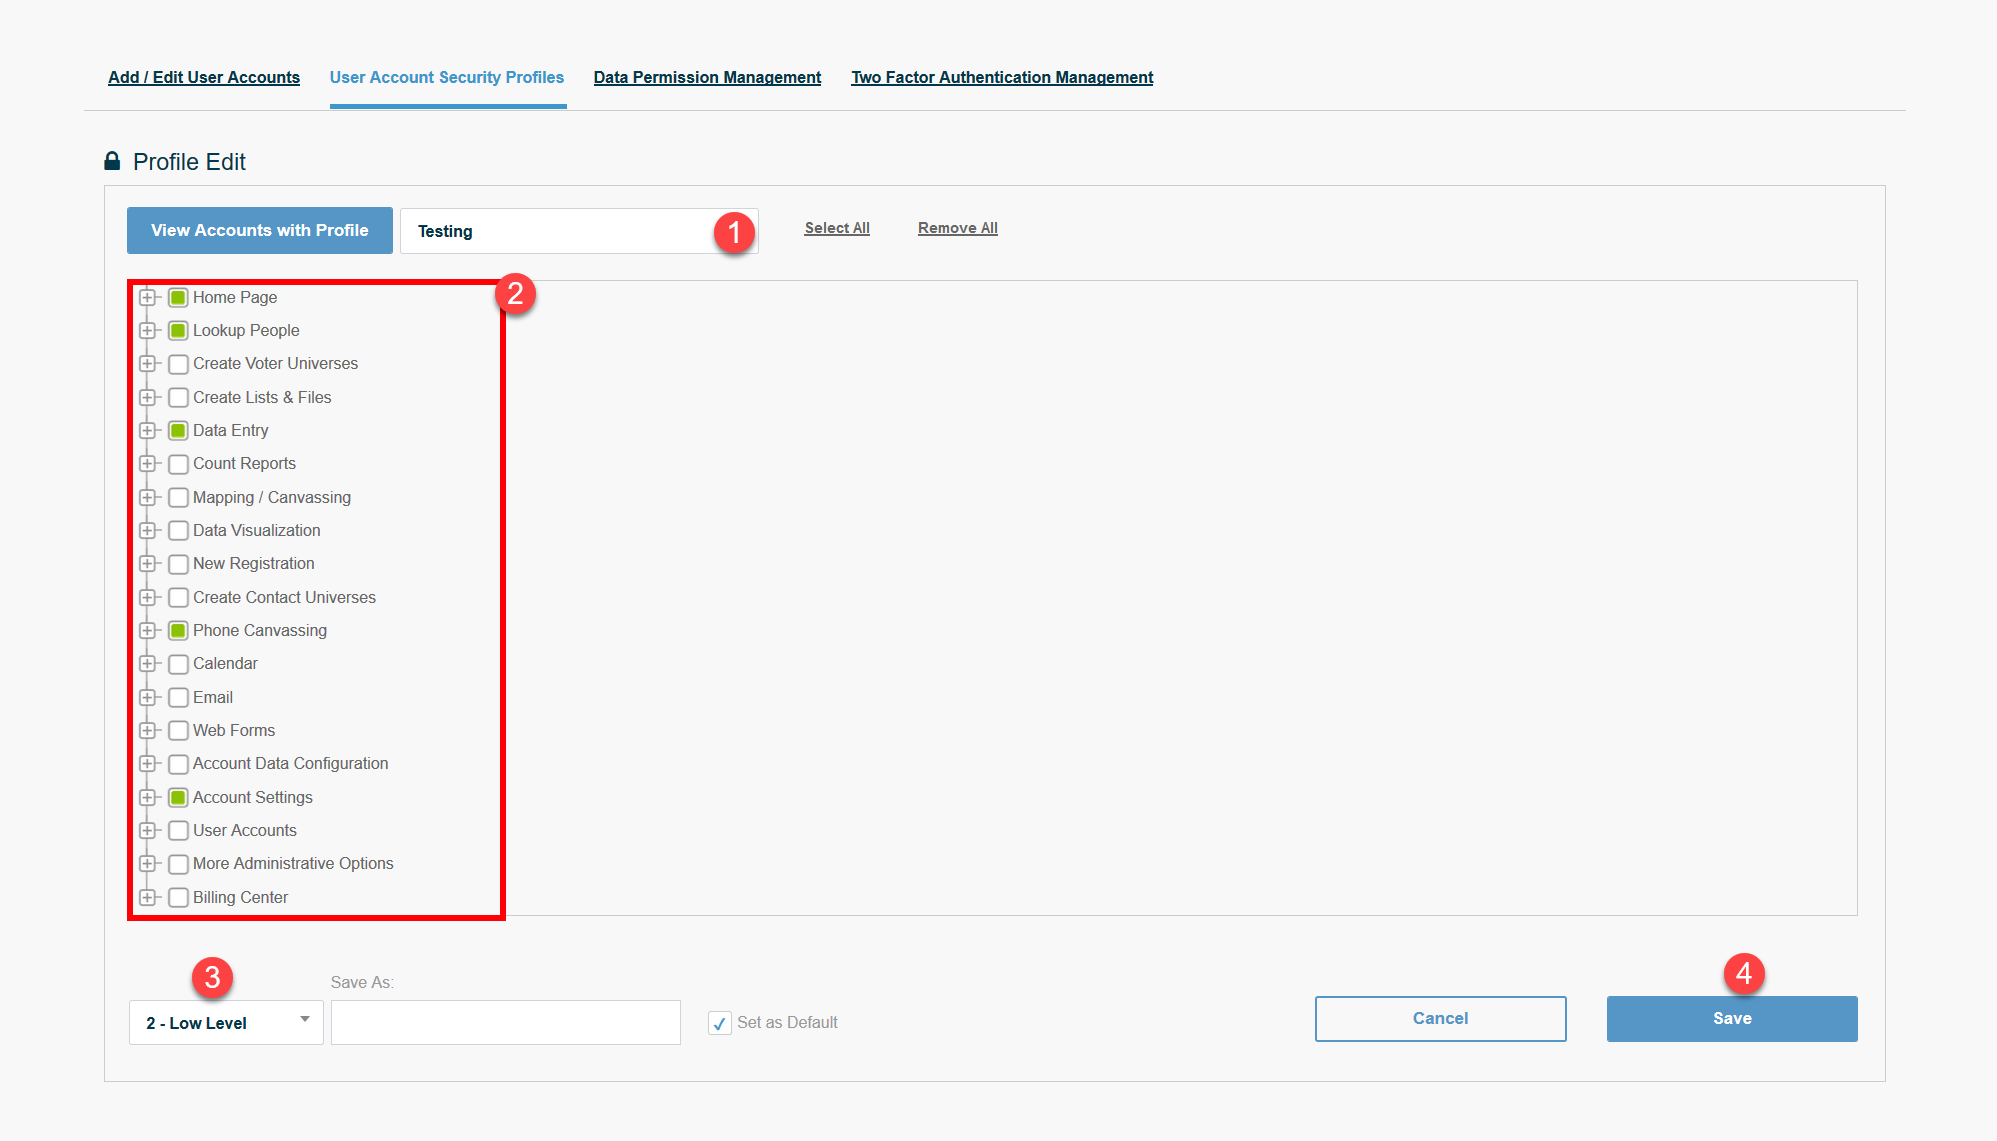Expand the Home Page tree item
The height and width of the screenshot is (1141, 1997).
148,297
